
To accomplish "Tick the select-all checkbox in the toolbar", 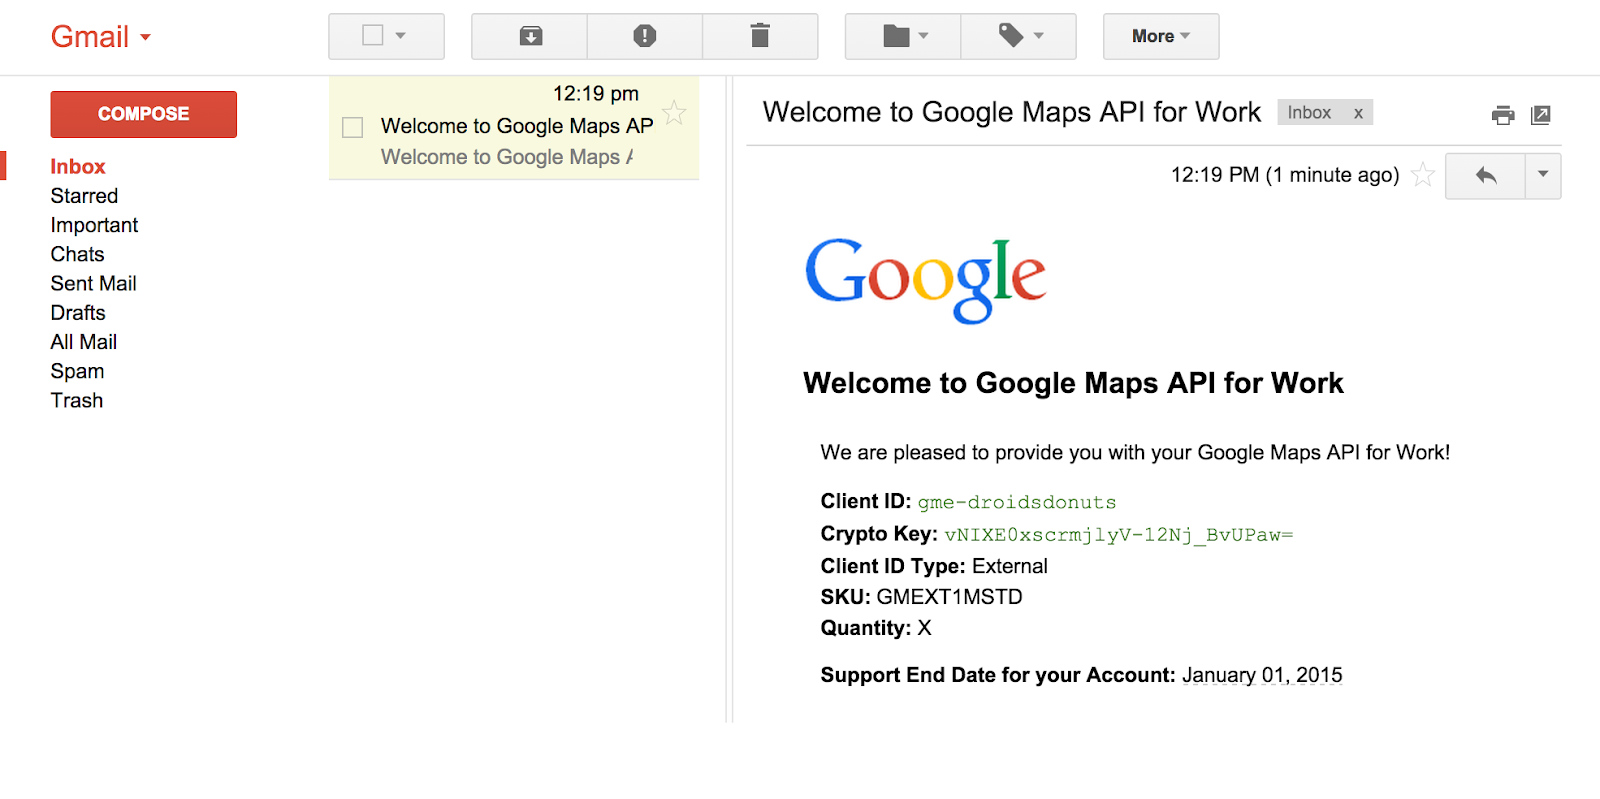I will coord(373,36).
